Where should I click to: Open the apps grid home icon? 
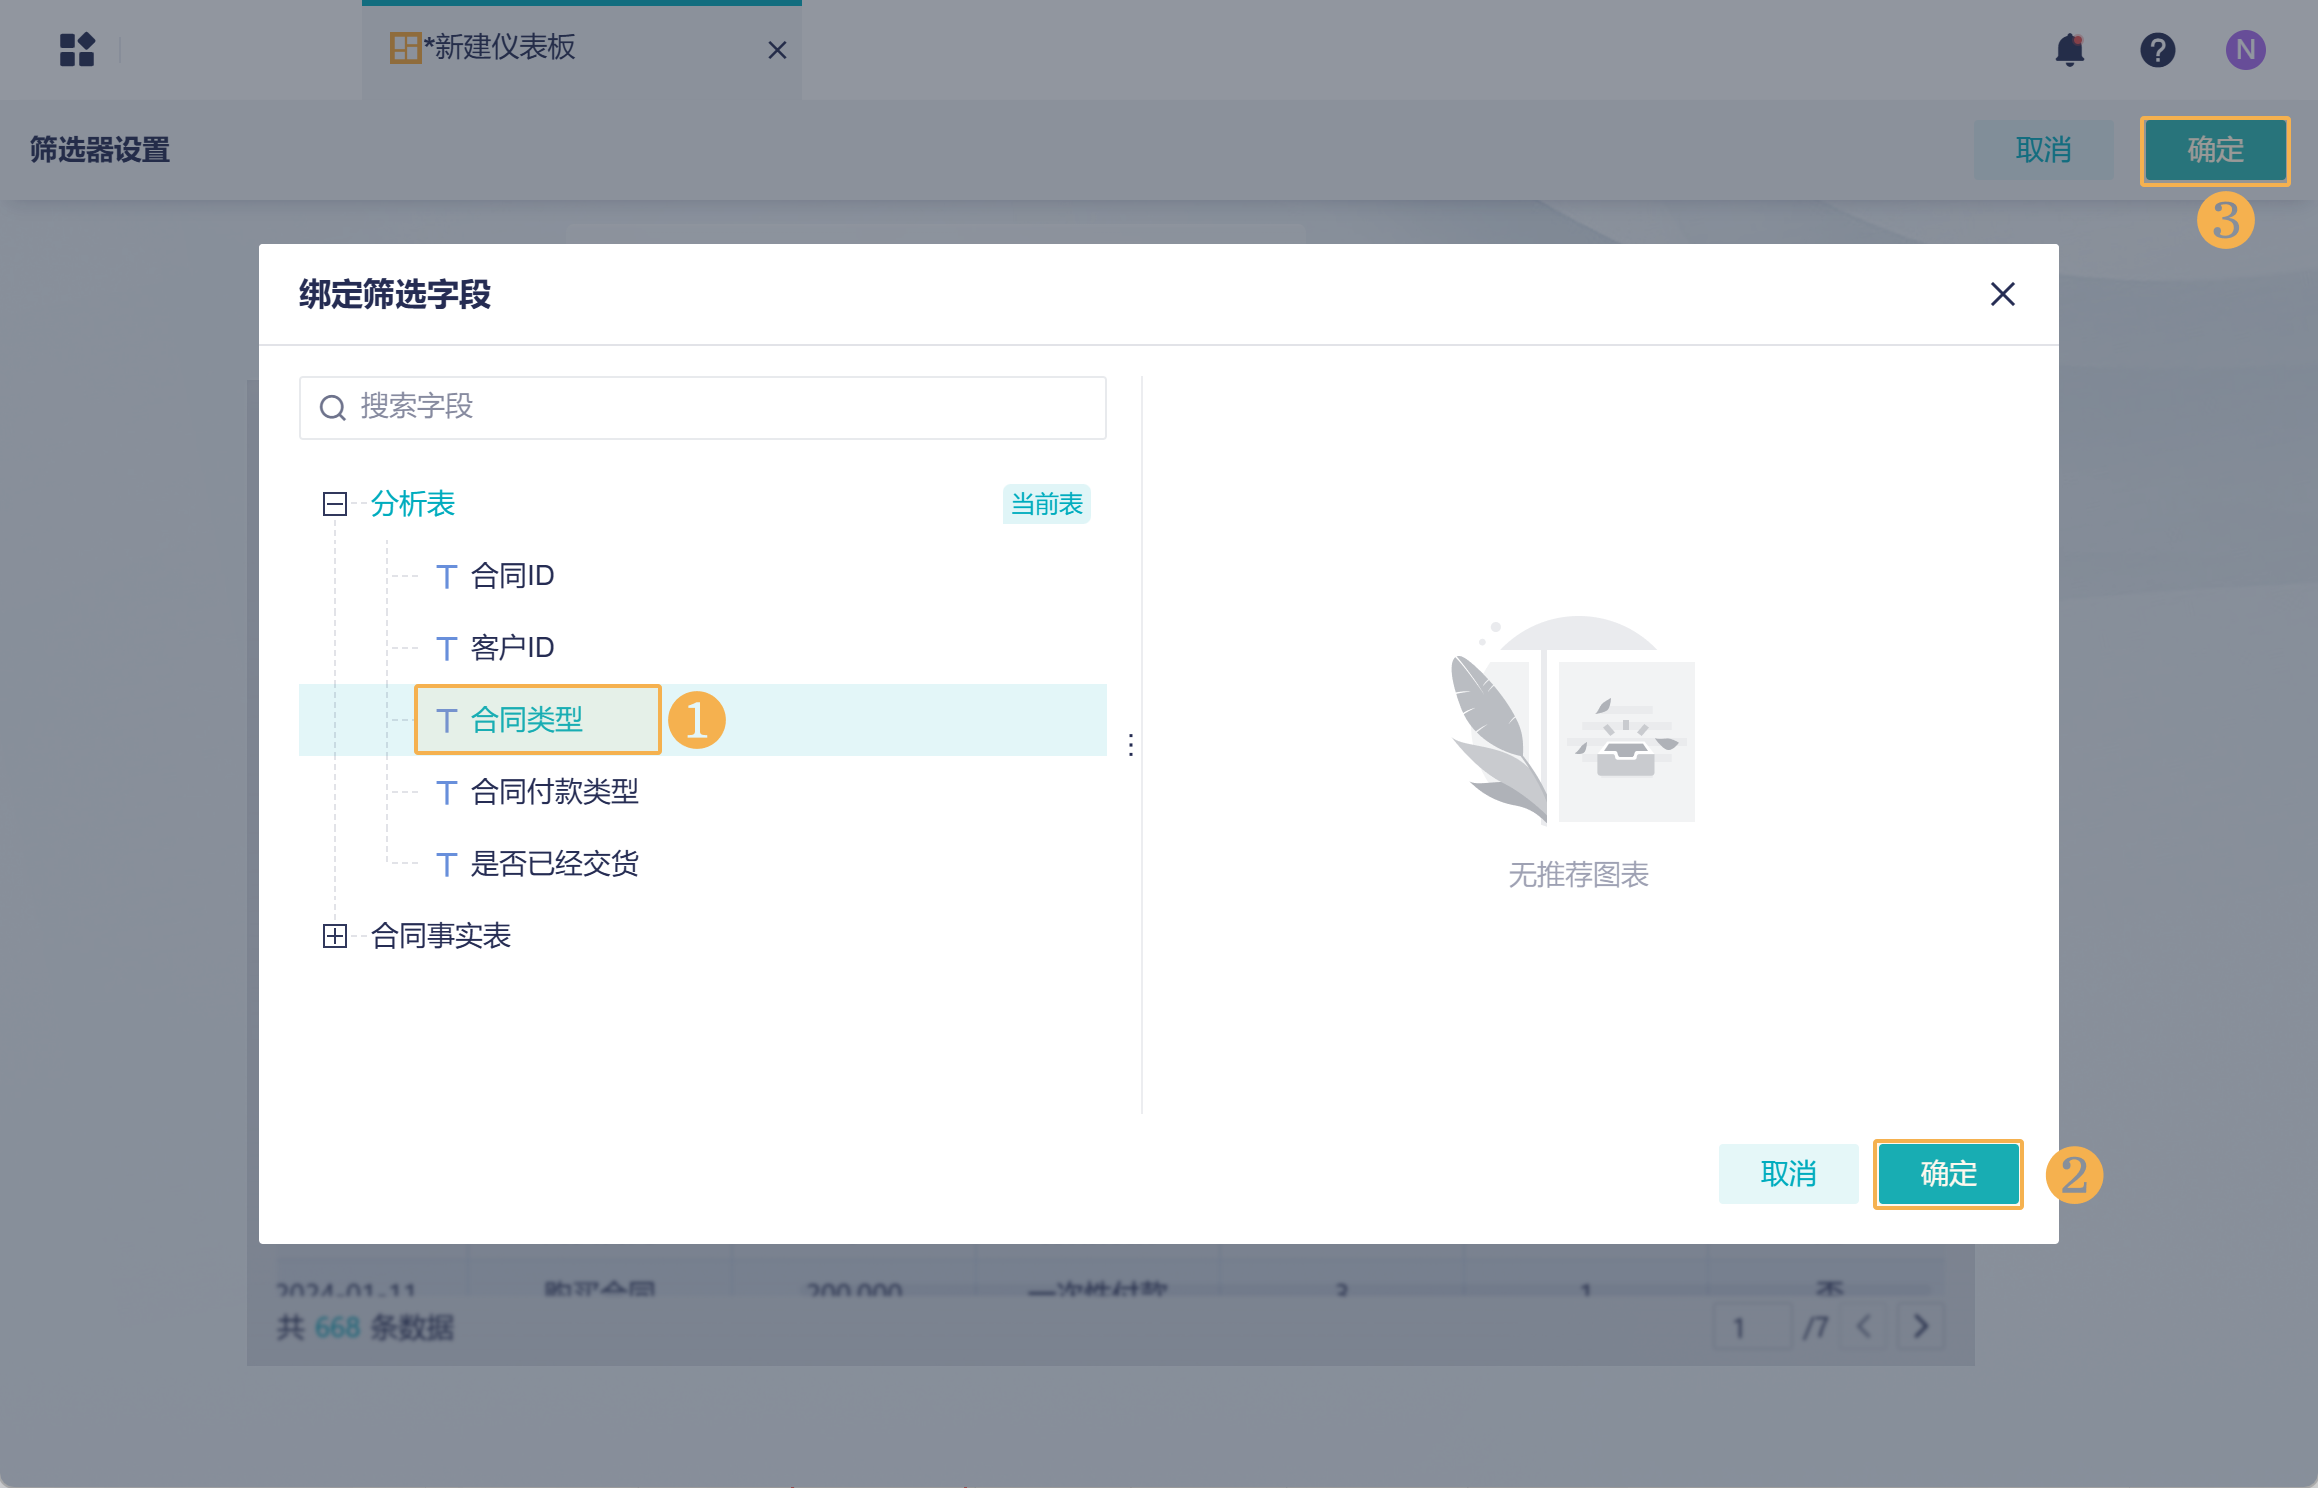tap(77, 49)
